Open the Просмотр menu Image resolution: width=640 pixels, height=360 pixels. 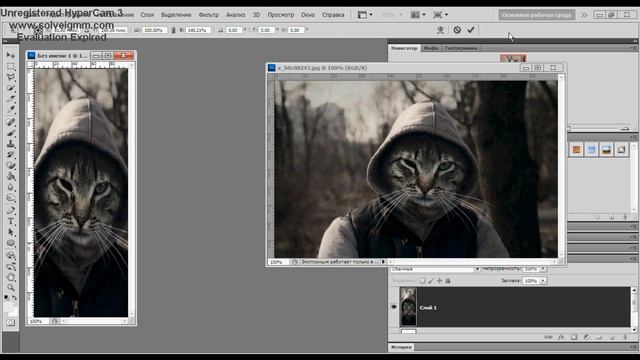pyautogui.click(x=281, y=15)
